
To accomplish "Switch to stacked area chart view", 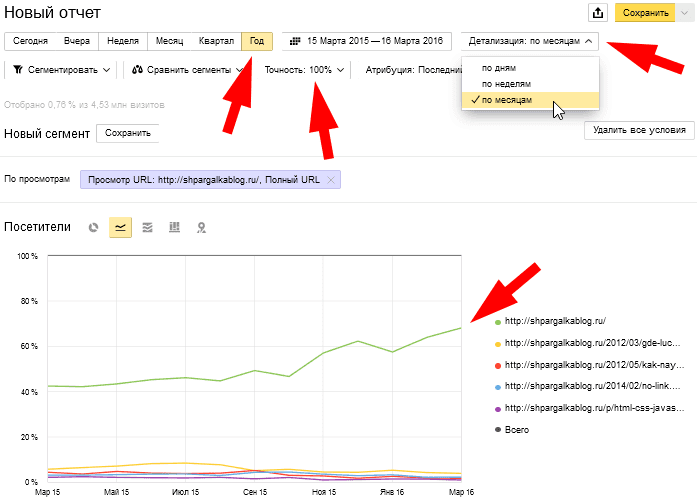I will coord(147,227).
